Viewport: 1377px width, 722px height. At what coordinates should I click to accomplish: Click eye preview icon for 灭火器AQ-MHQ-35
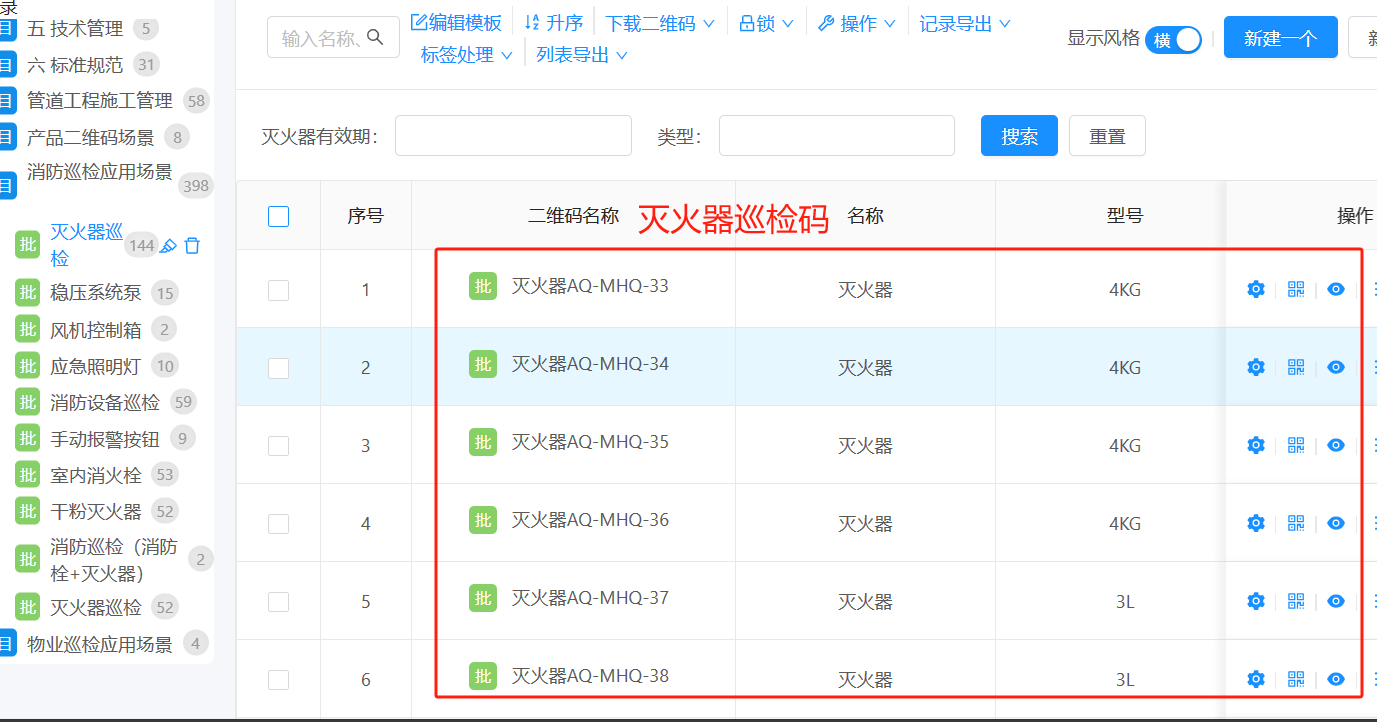[x=1335, y=445]
